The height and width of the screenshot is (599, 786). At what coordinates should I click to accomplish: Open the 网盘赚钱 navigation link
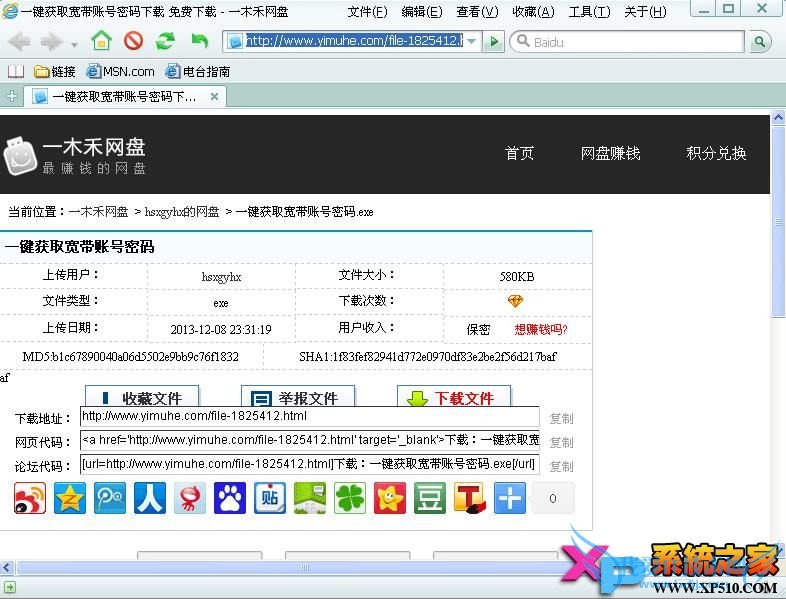(x=610, y=153)
